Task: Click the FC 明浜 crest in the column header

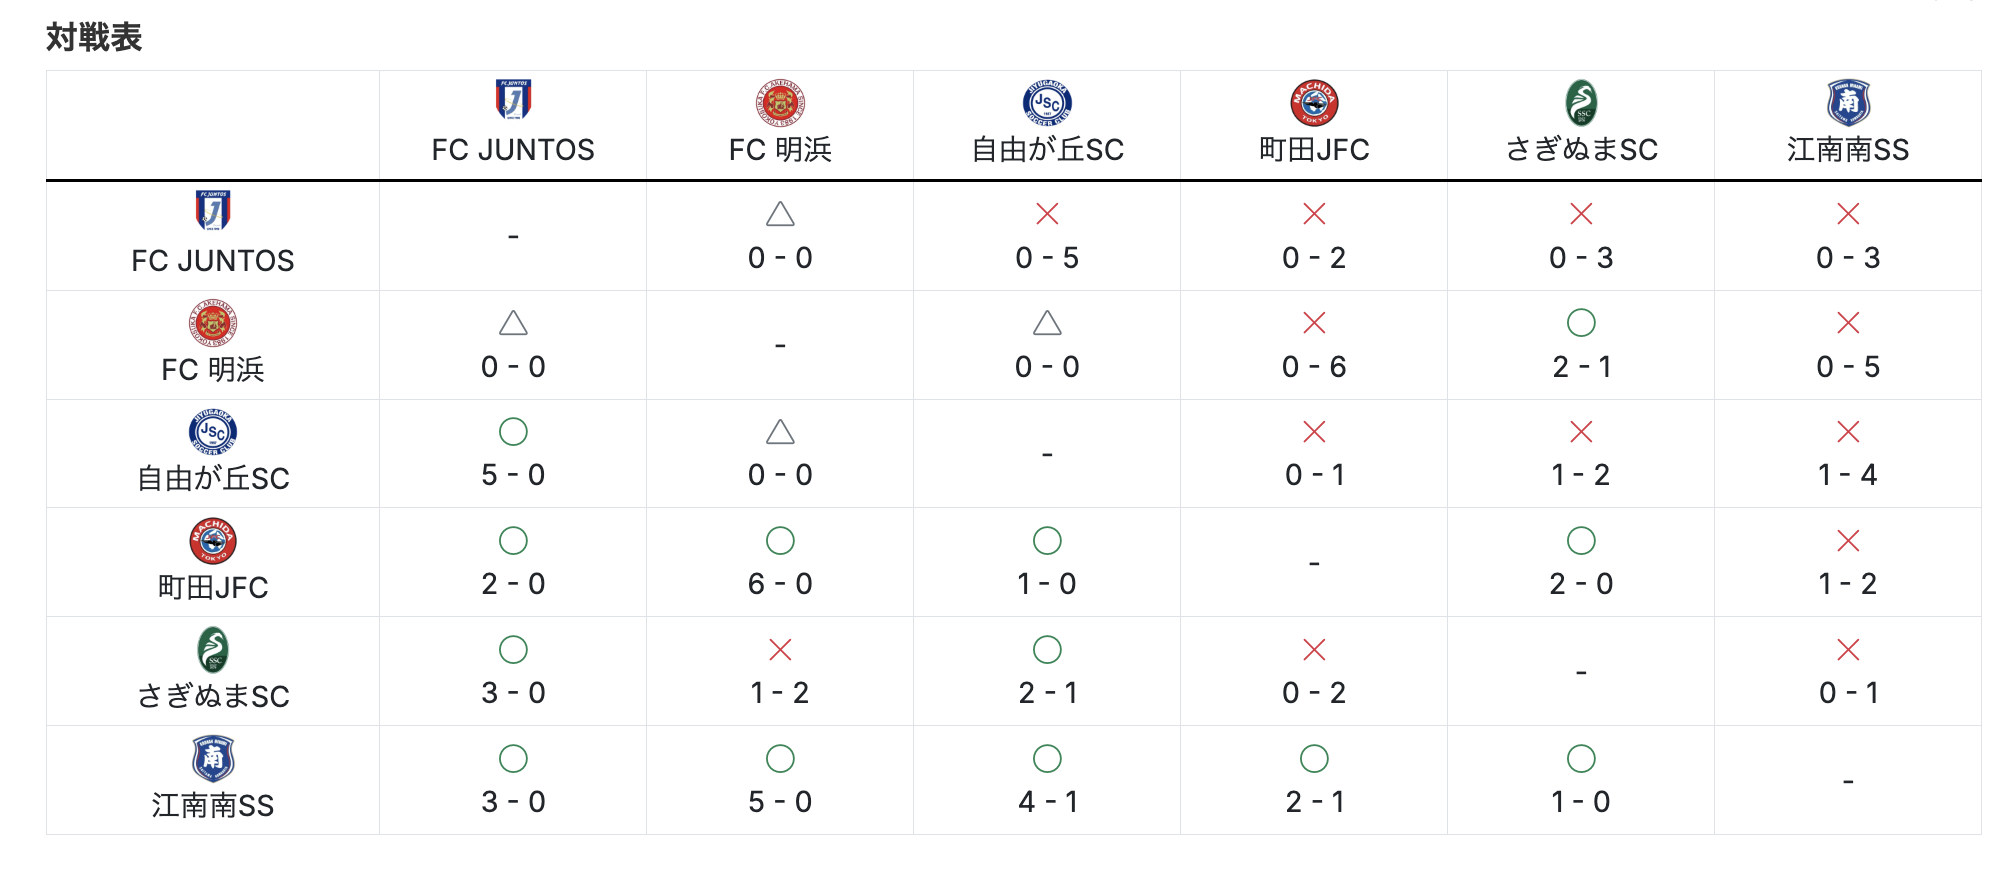Action: point(780,102)
